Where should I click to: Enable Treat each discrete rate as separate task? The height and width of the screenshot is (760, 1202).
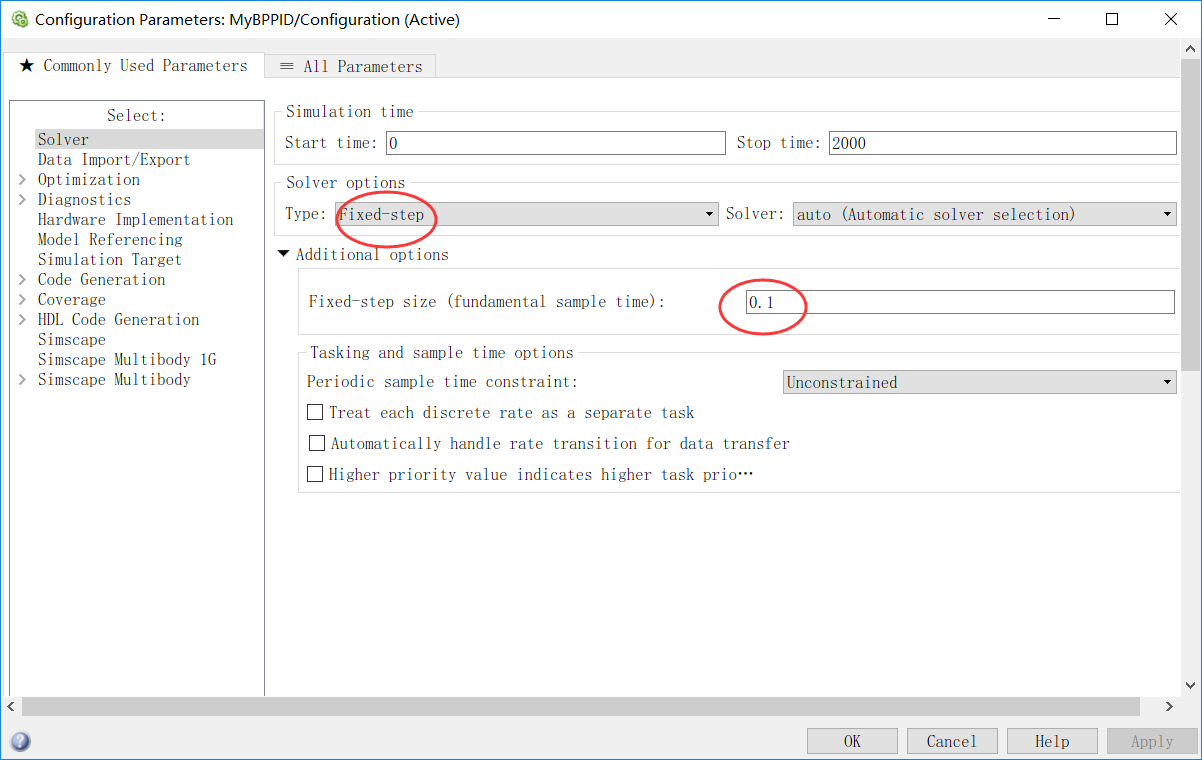point(315,412)
